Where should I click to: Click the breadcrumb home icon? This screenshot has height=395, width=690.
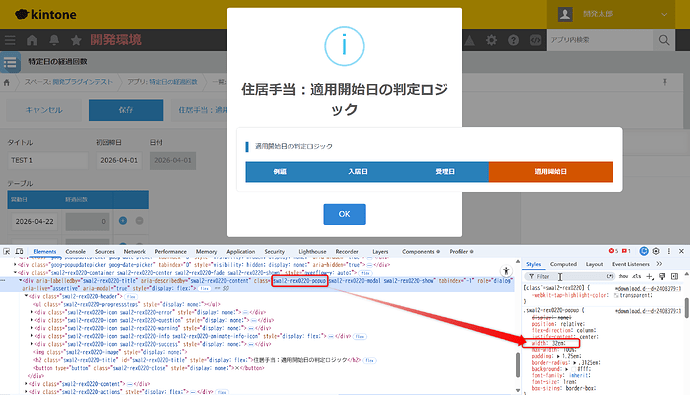coord(7,82)
